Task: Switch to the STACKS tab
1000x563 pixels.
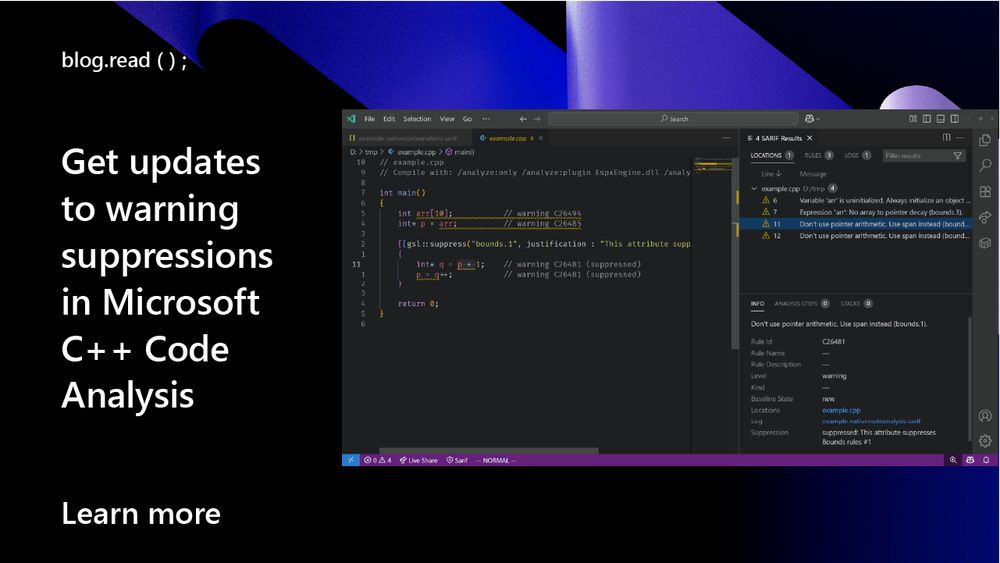Action: pos(857,303)
